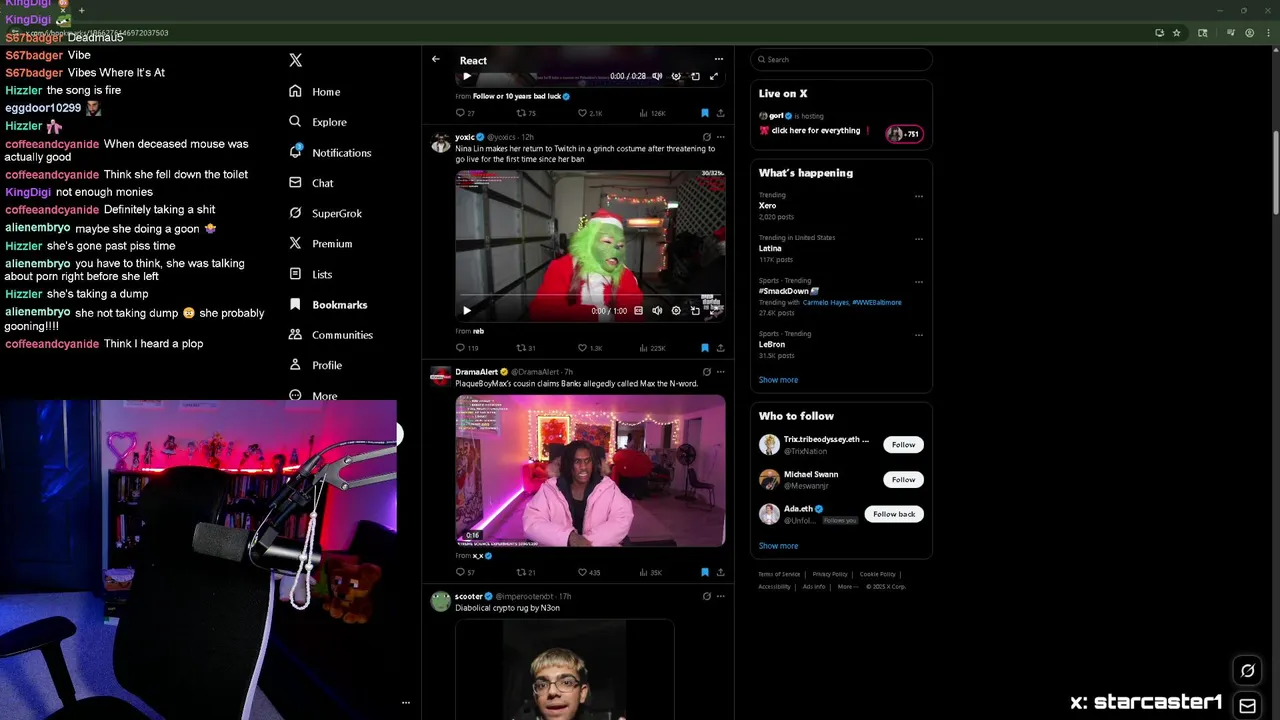Mute the top 0:28 video

657,76
